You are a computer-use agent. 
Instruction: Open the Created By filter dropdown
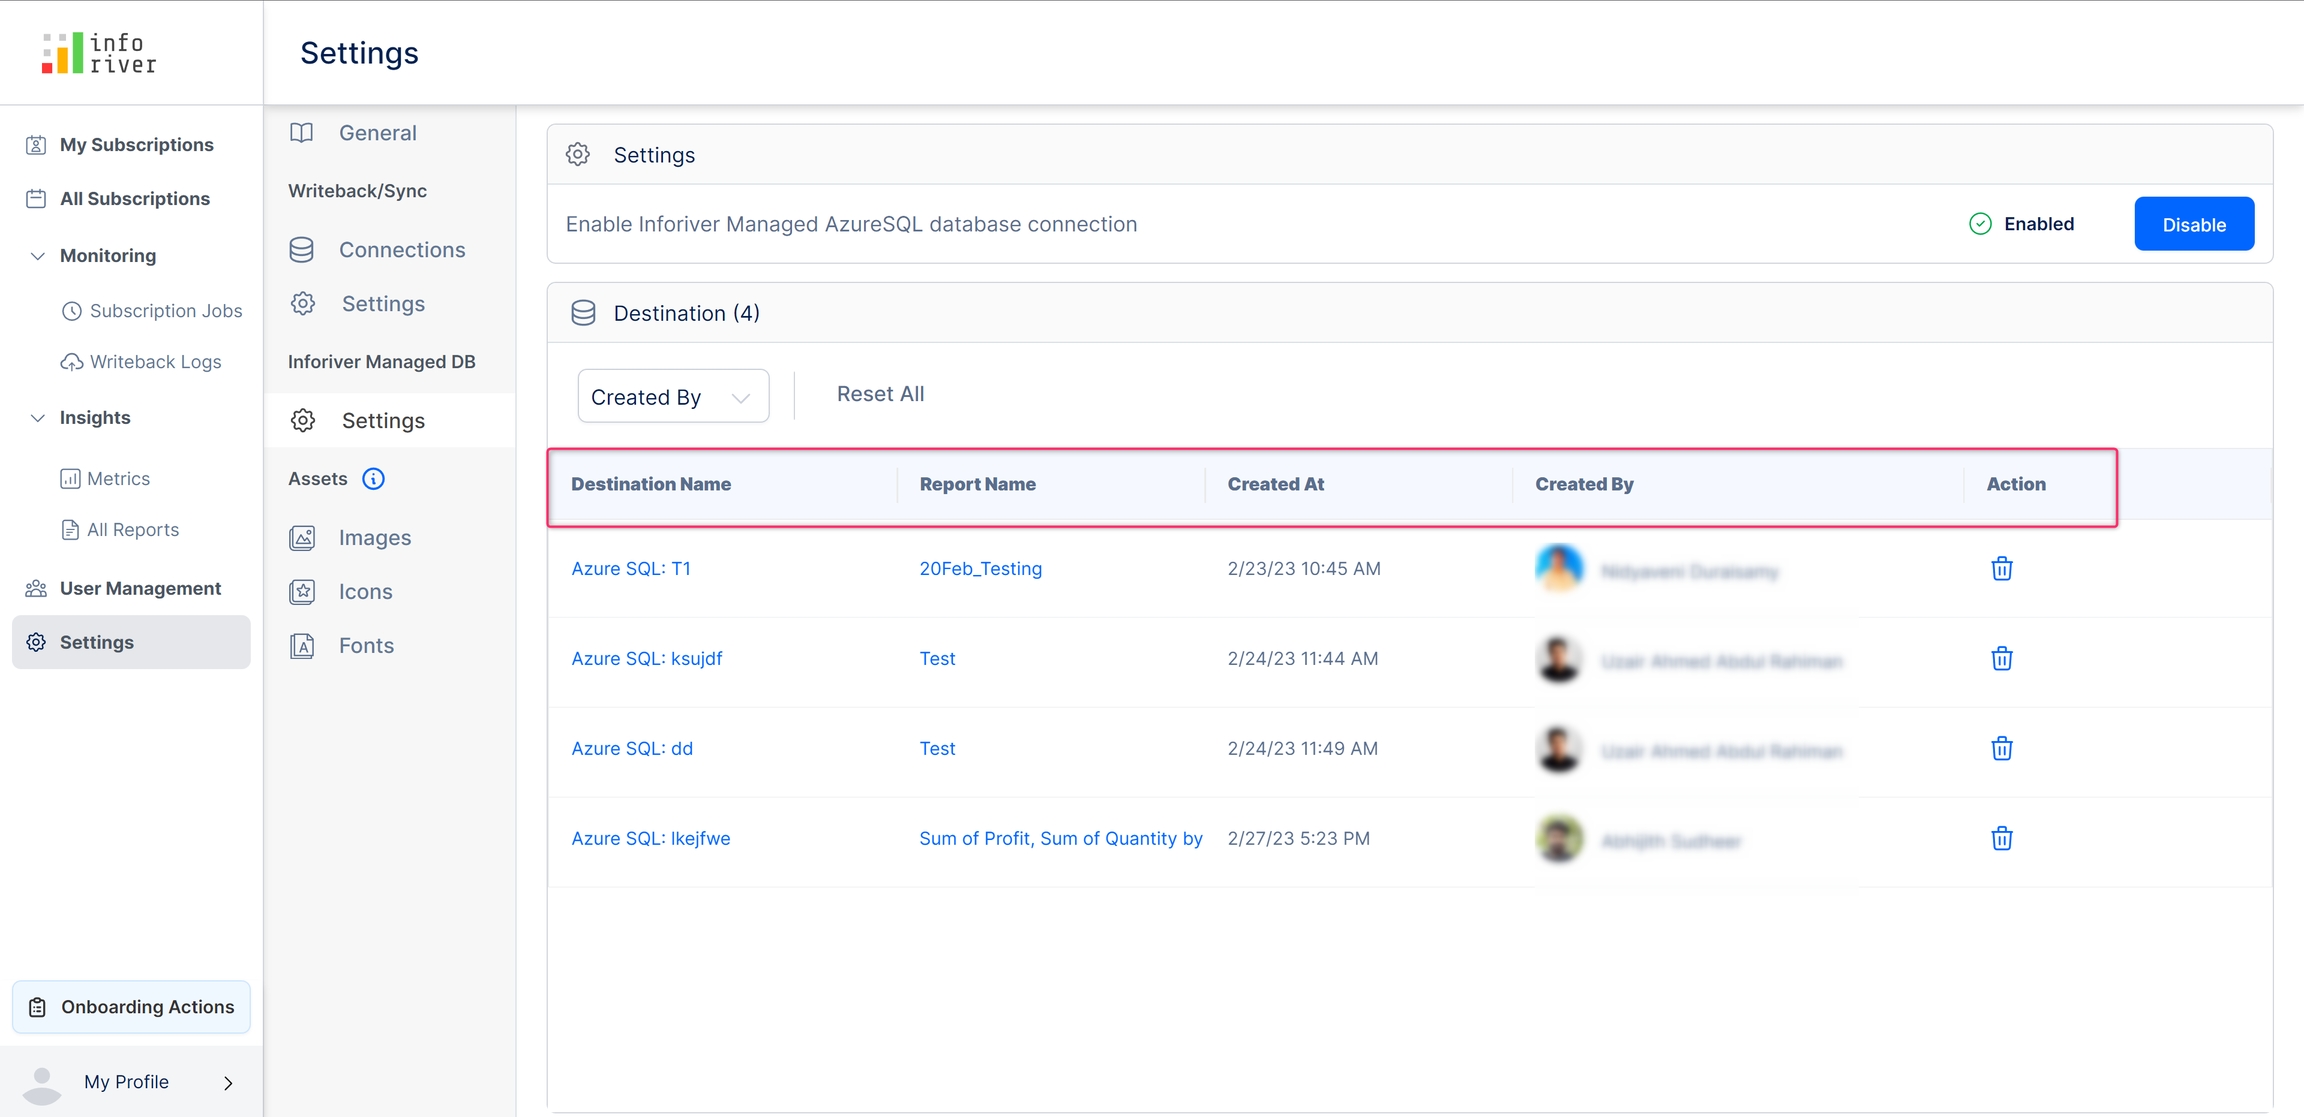672,397
